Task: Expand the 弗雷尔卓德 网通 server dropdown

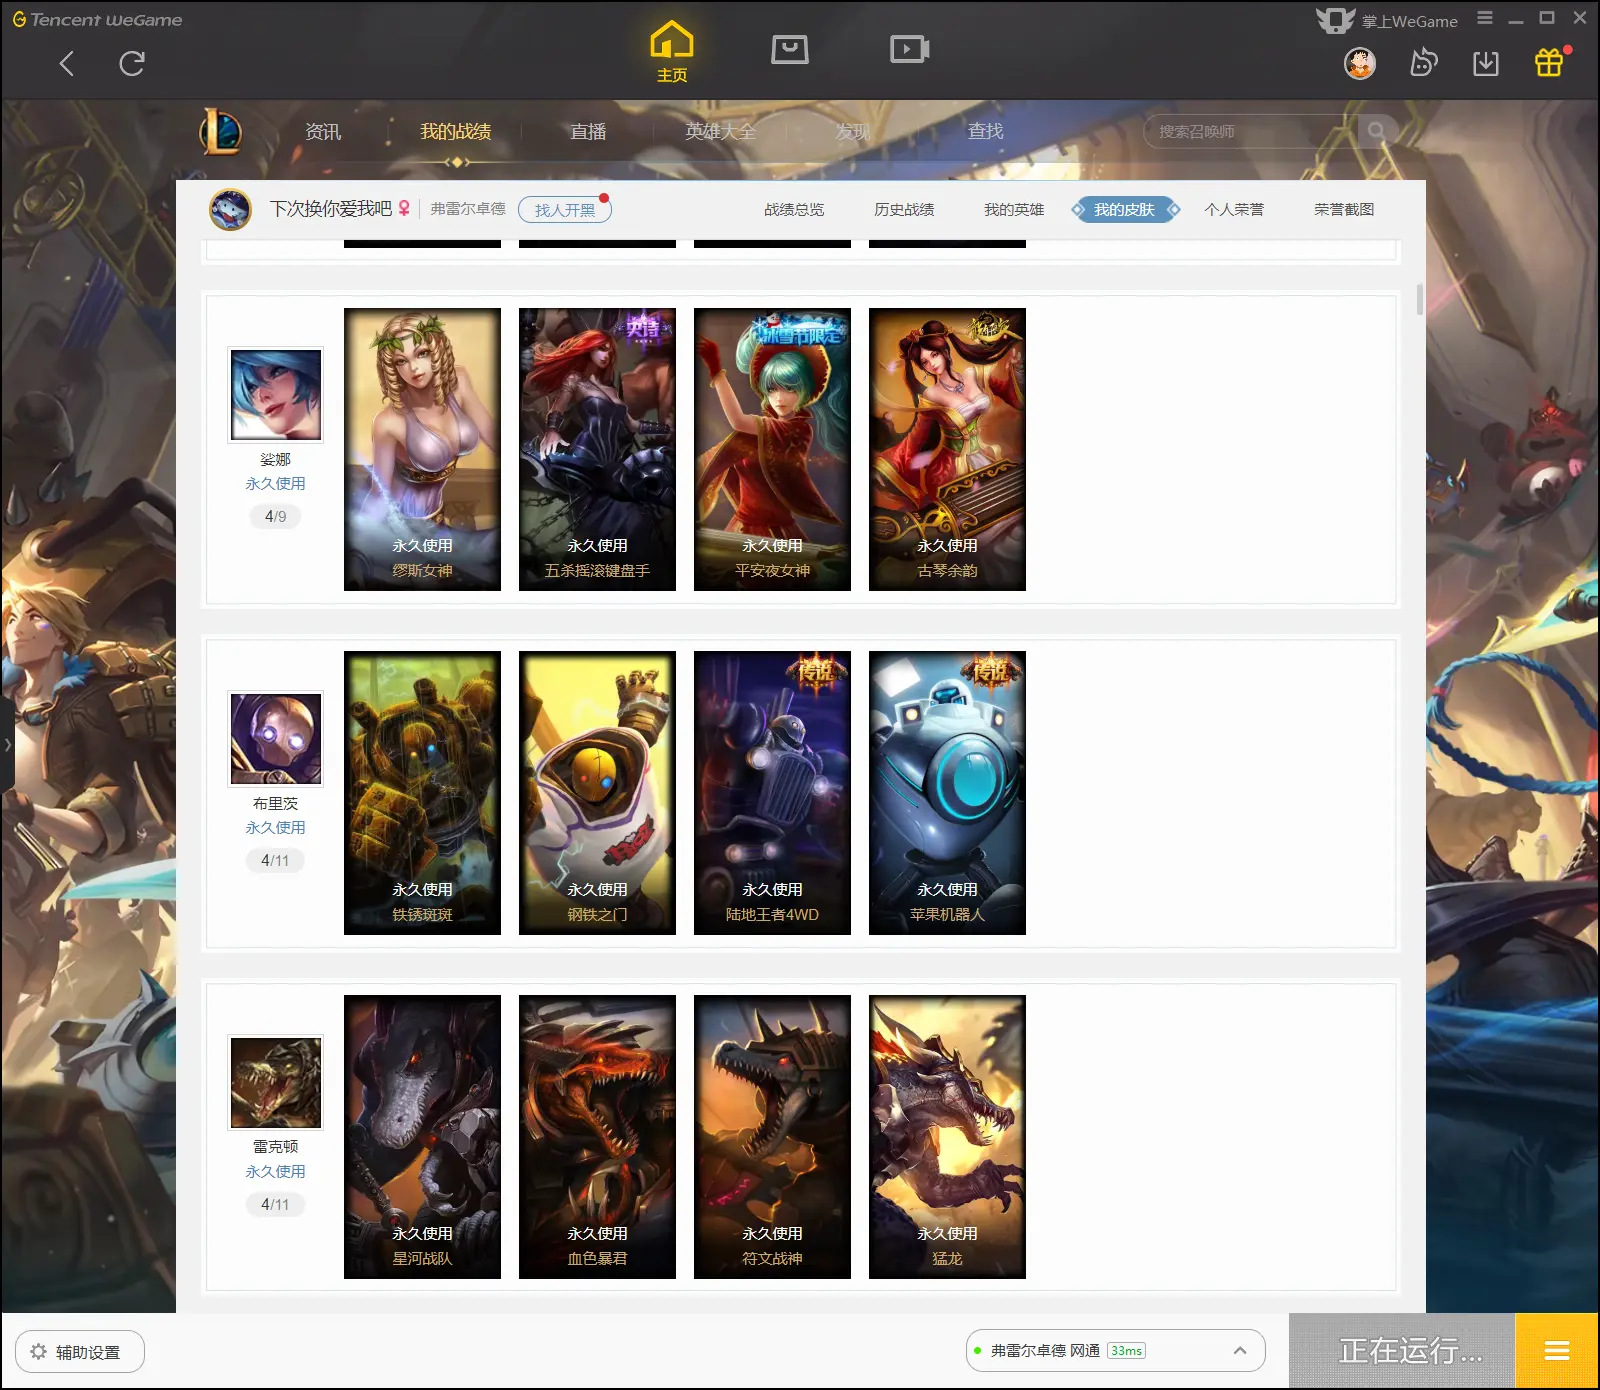Action: tap(1116, 1351)
